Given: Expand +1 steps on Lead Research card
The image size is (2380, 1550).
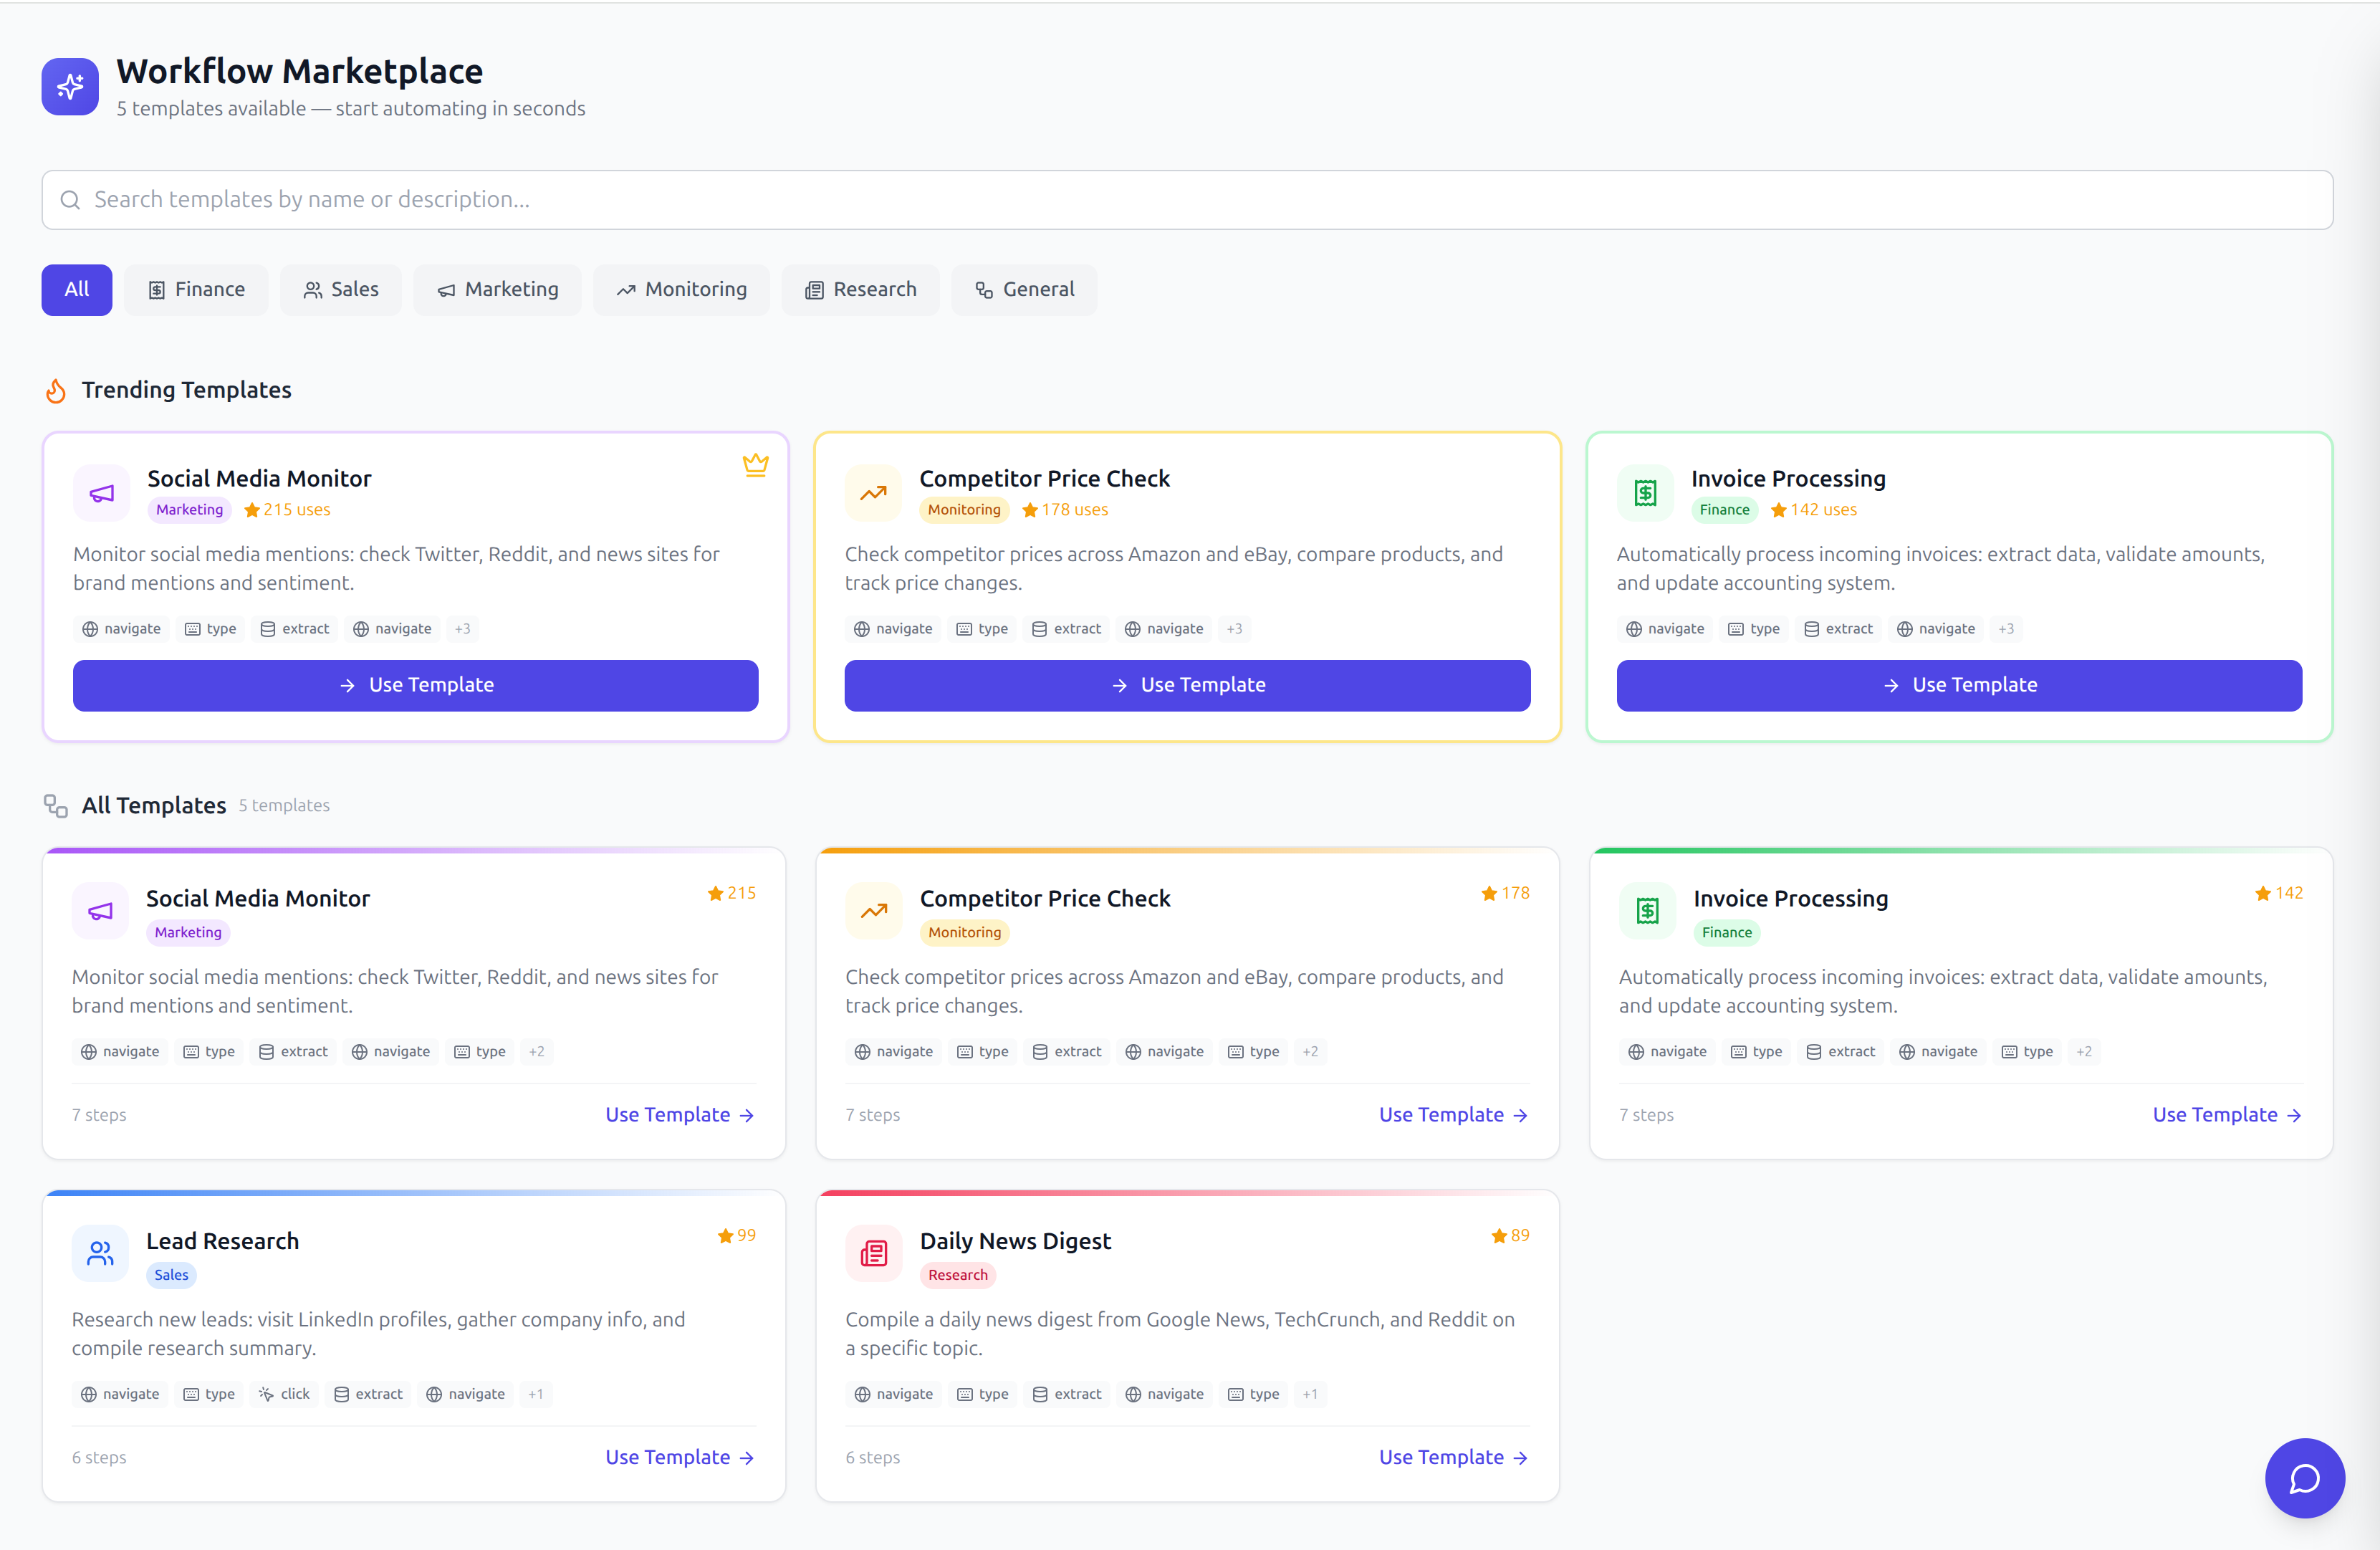Looking at the screenshot, I should pyautogui.click(x=535, y=1394).
